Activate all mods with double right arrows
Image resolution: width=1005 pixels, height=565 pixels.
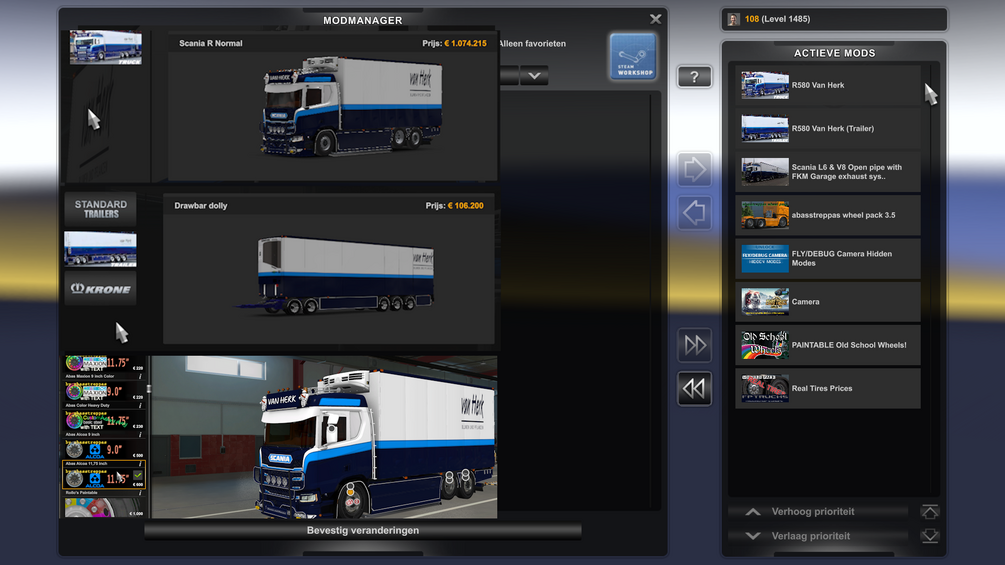694,345
